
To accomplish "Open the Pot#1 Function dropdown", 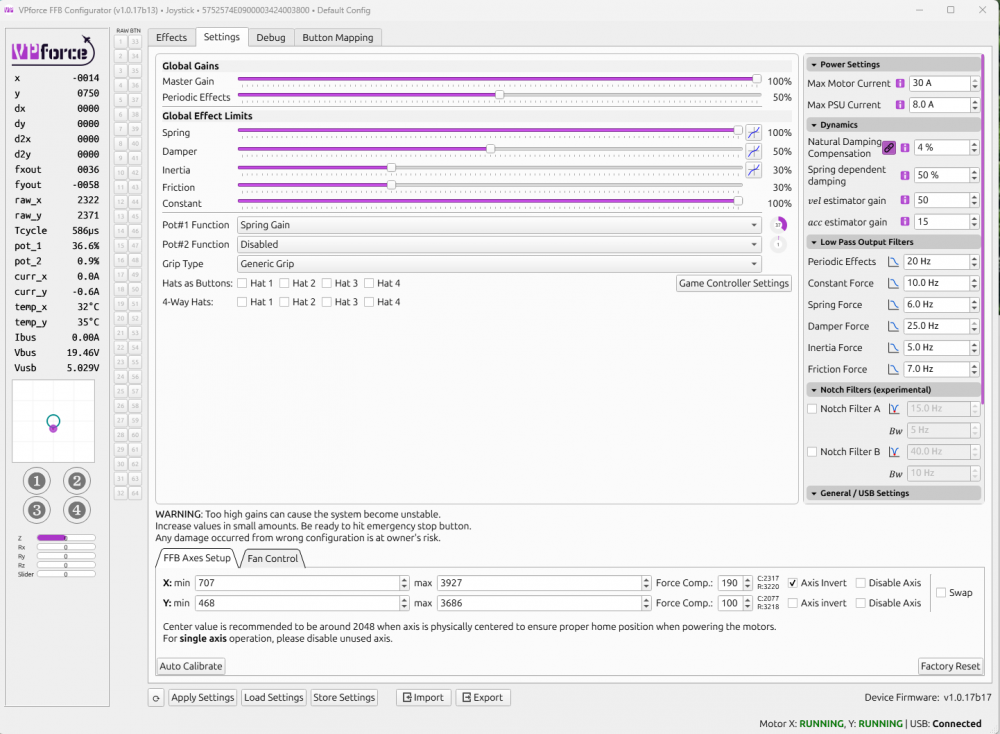I will [498, 225].
